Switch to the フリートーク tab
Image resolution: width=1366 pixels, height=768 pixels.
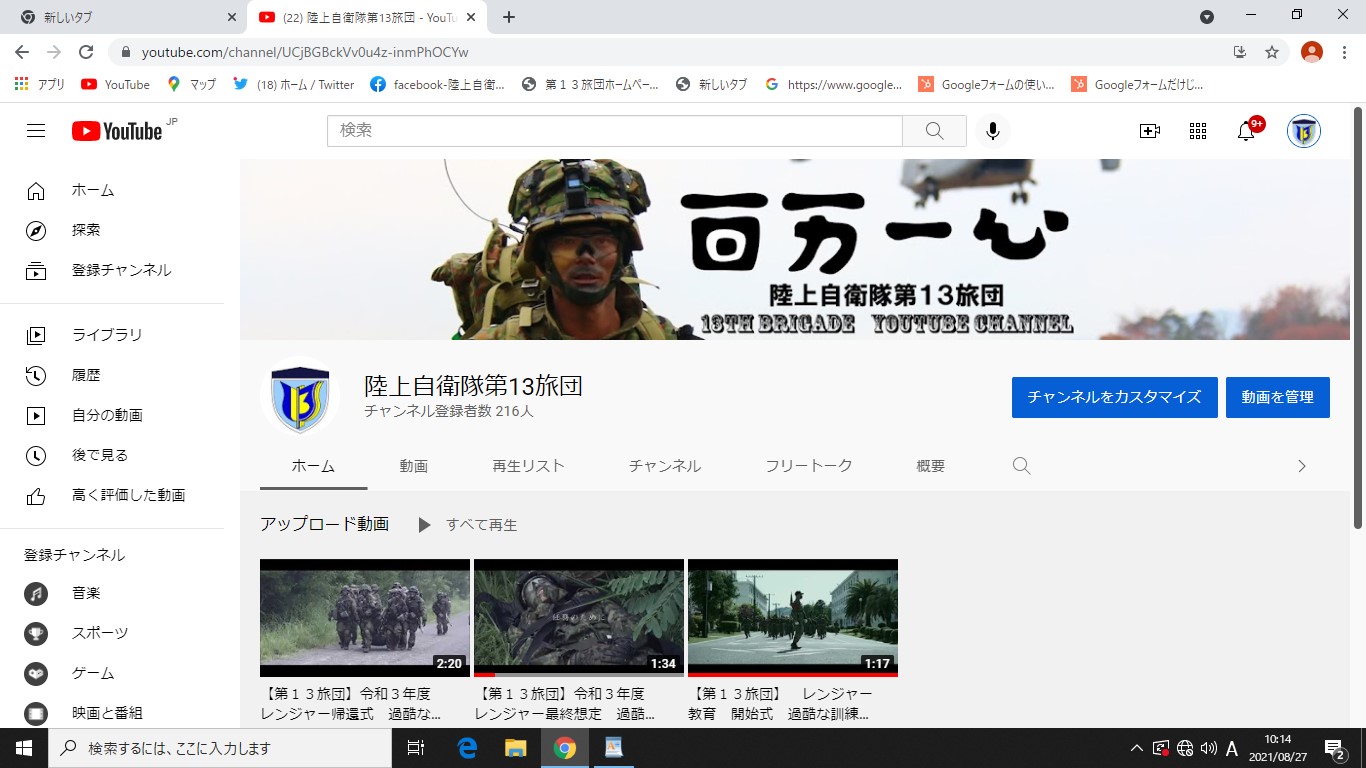[808, 465]
